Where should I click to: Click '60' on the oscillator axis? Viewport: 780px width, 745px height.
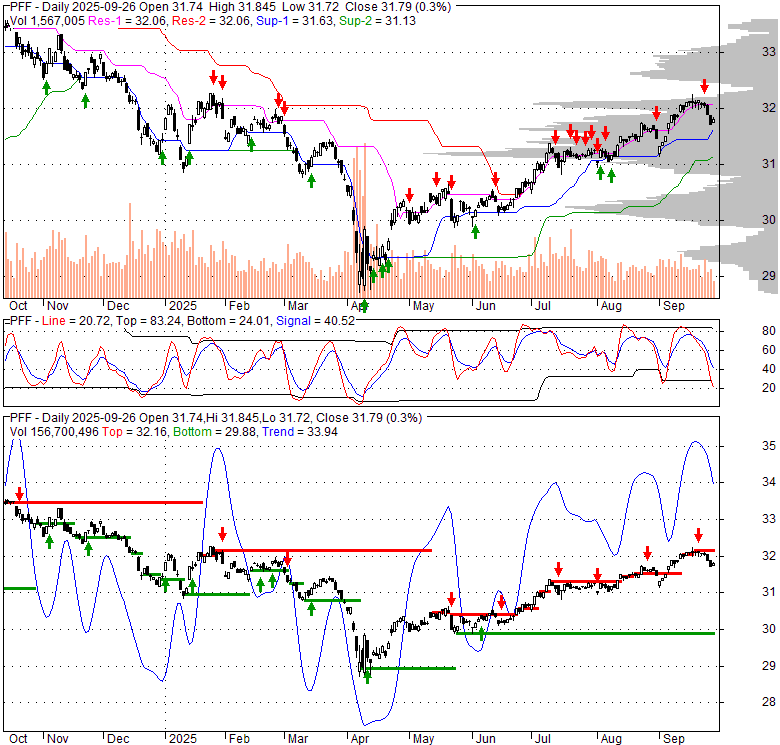point(769,350)
